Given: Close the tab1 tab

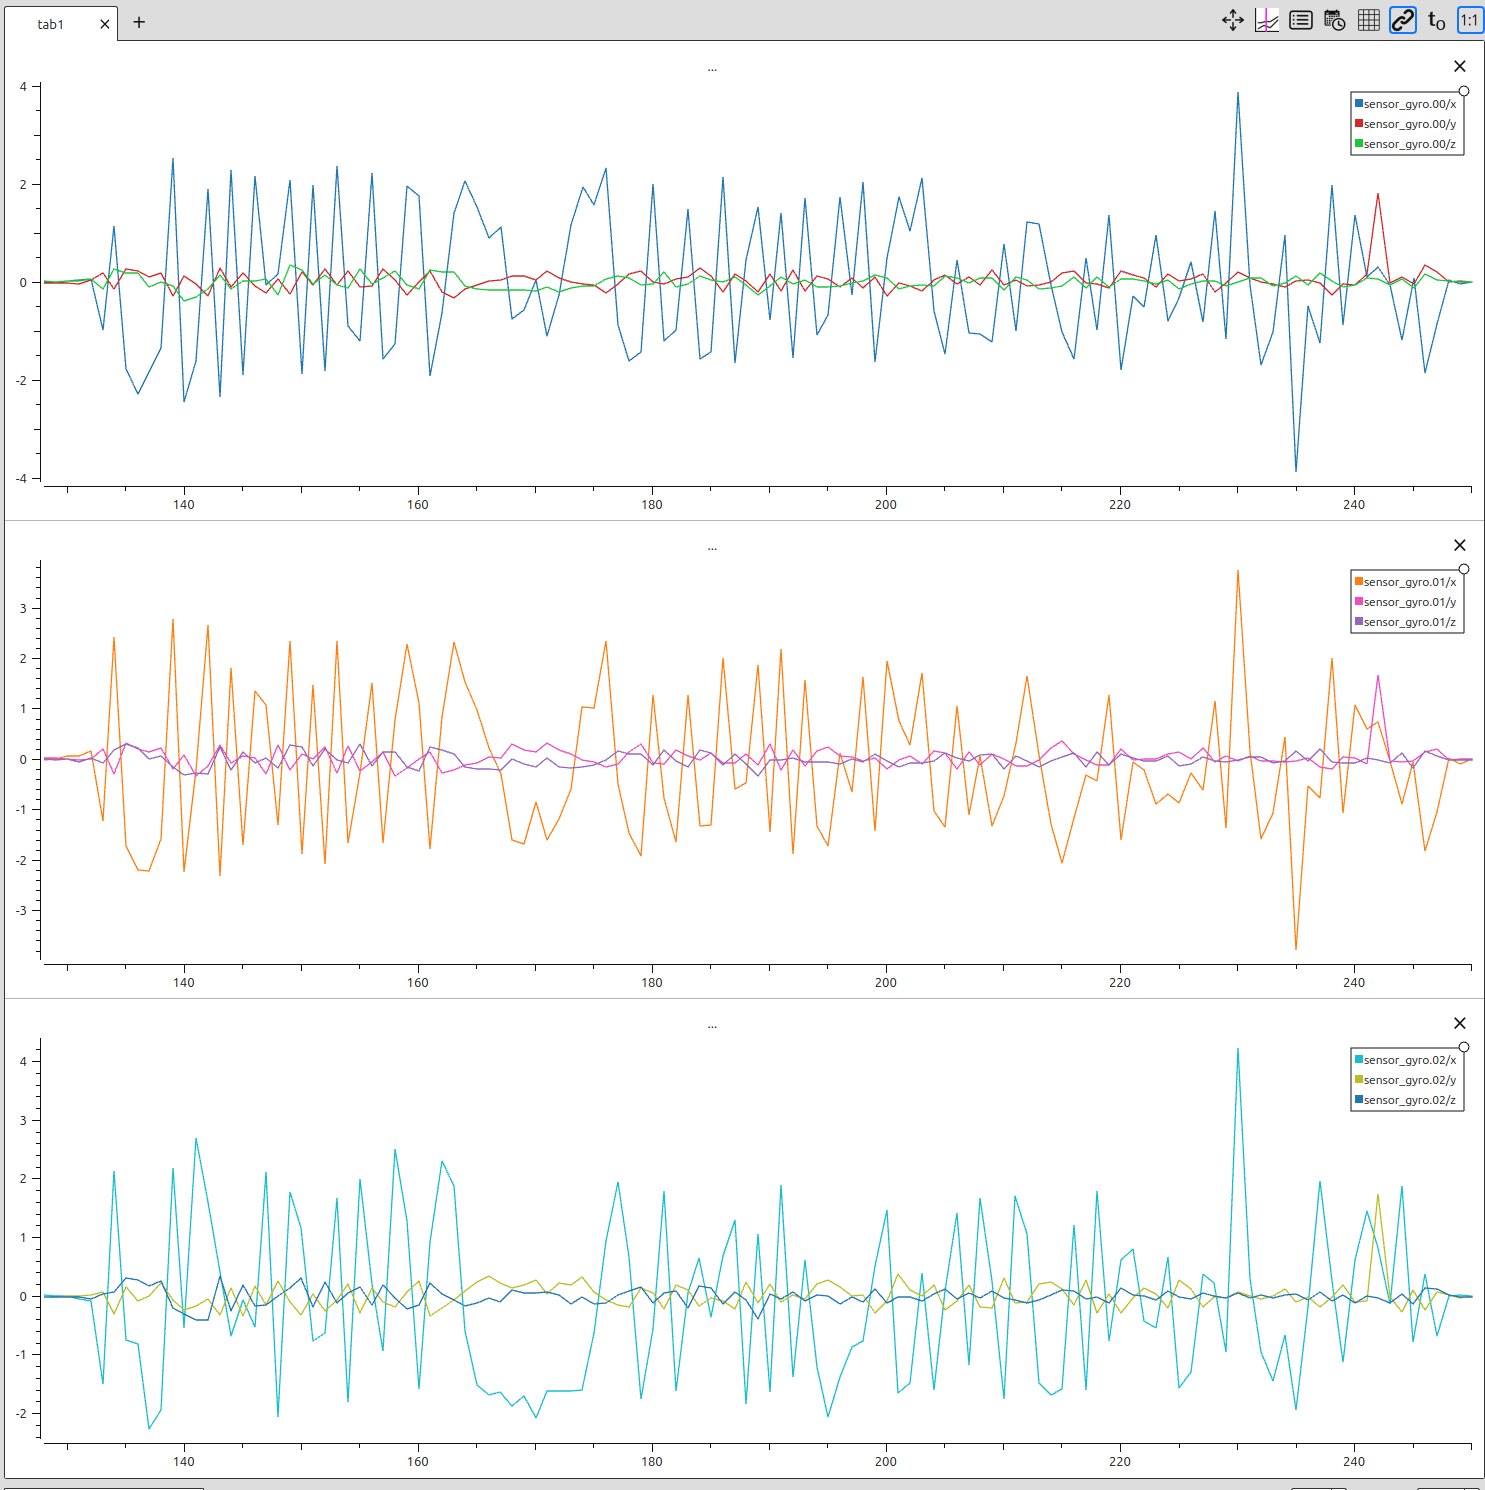Looking at the screenshot, I should tap(105, 24).
